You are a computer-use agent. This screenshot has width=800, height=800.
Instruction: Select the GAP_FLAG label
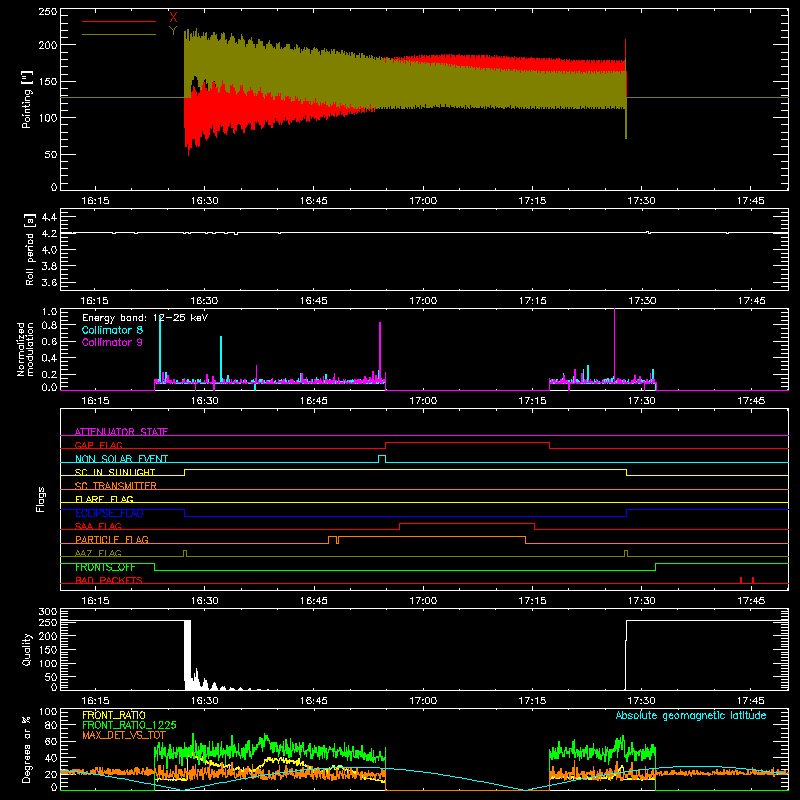[x=98, y=445]
